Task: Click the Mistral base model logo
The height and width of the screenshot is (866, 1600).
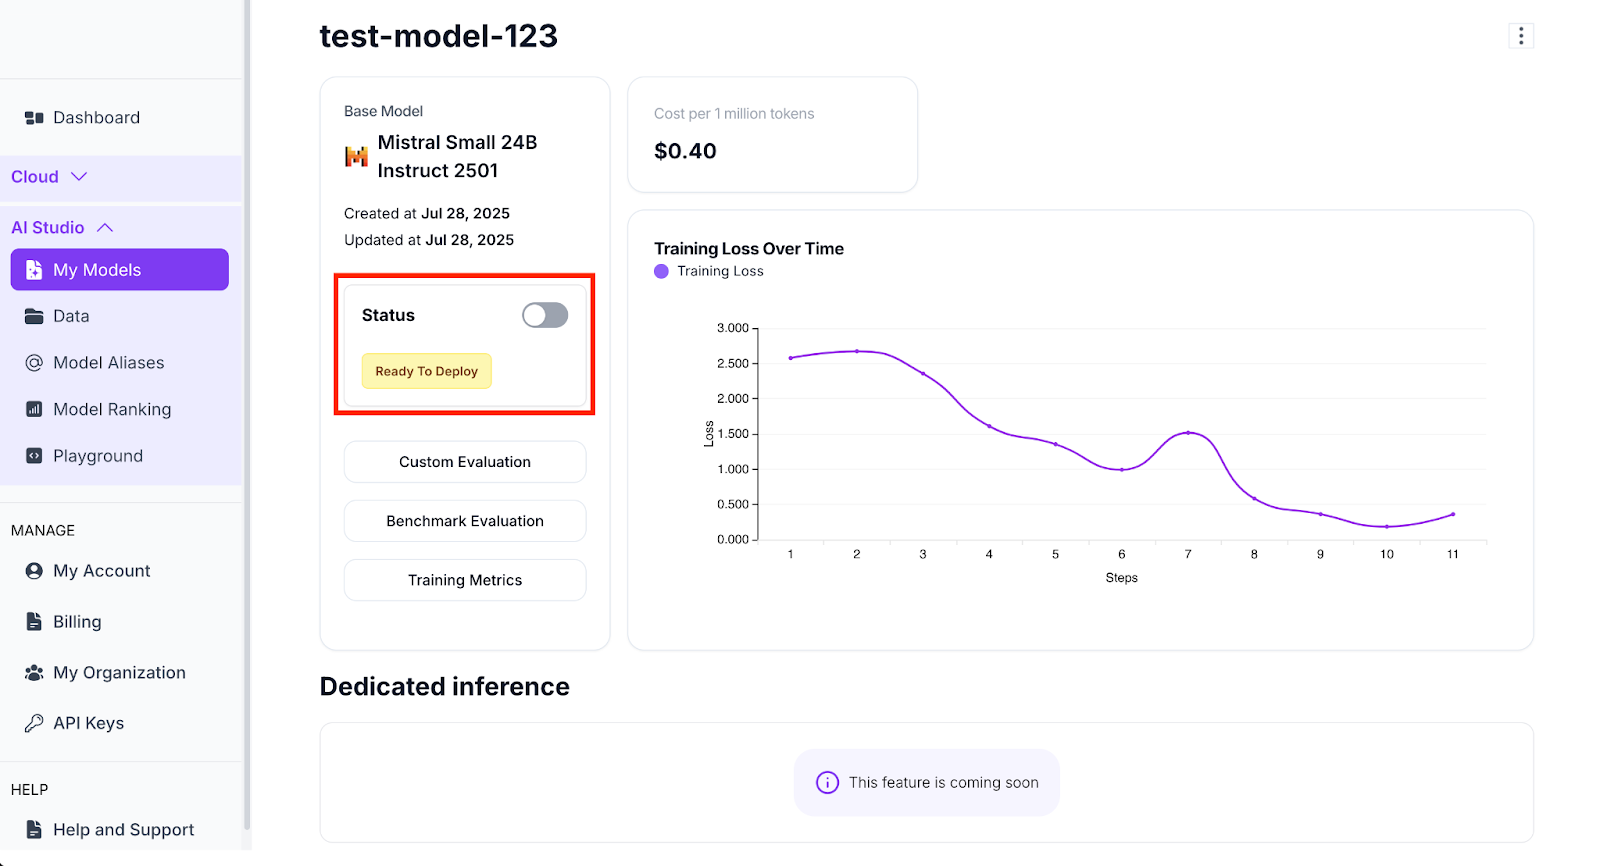Action: [356, 157]
